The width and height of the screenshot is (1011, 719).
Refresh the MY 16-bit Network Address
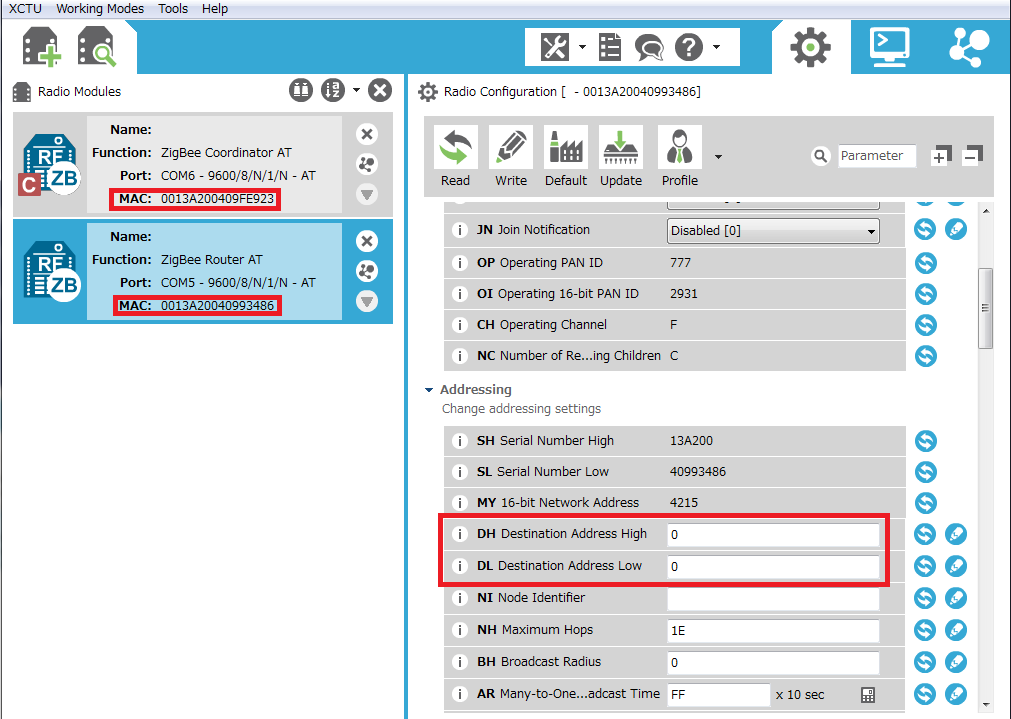click(x=925, y=503)
